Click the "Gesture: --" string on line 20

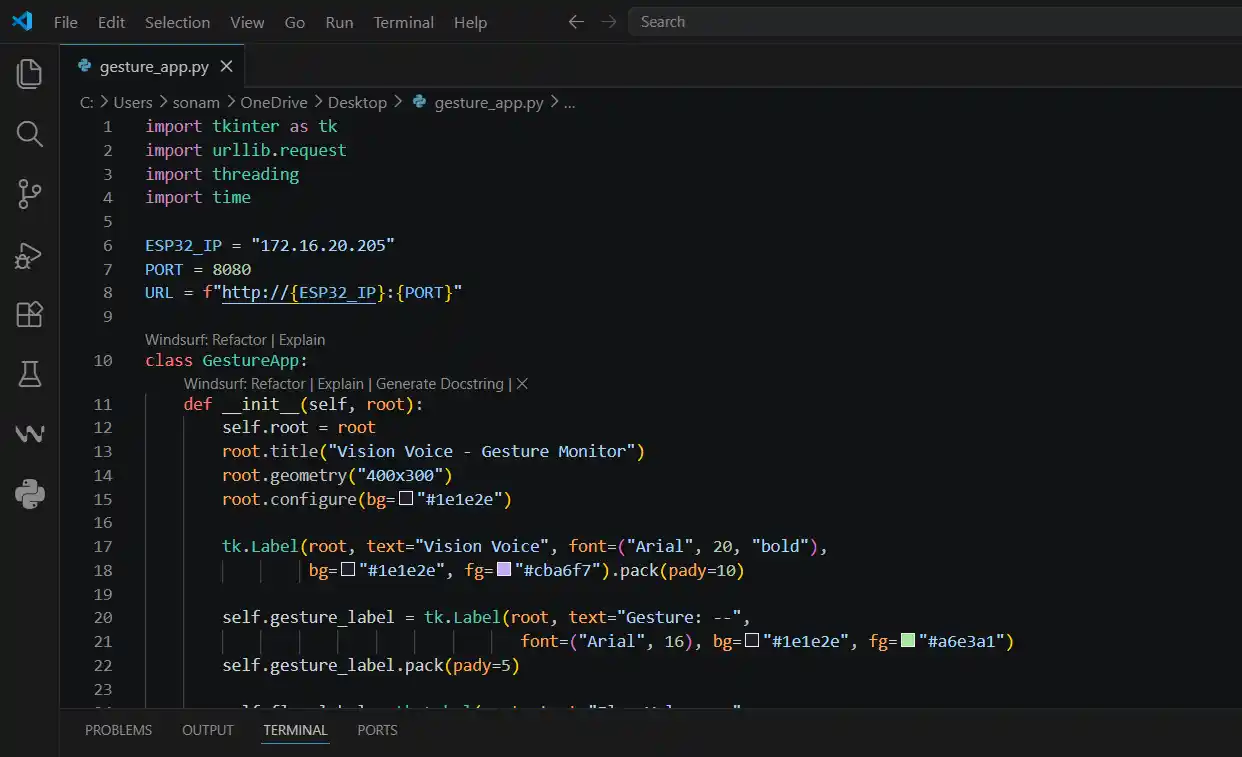point(680,617)
